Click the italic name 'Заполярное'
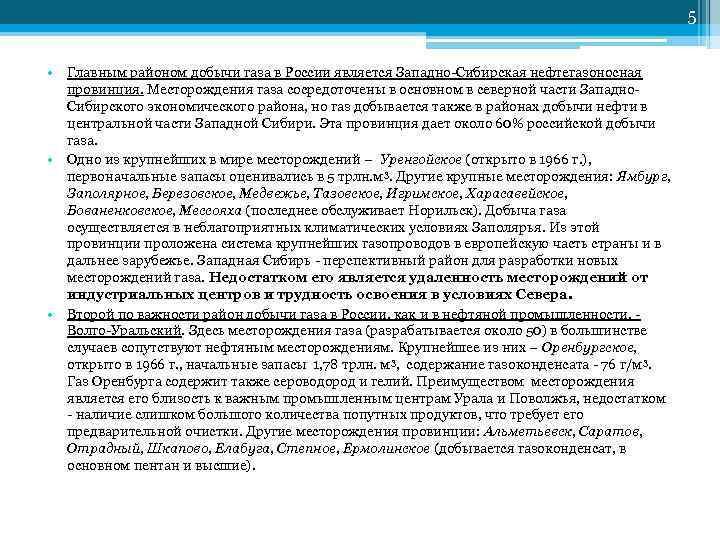The height and width of the screenshot is (540, 720). [107, 193]
